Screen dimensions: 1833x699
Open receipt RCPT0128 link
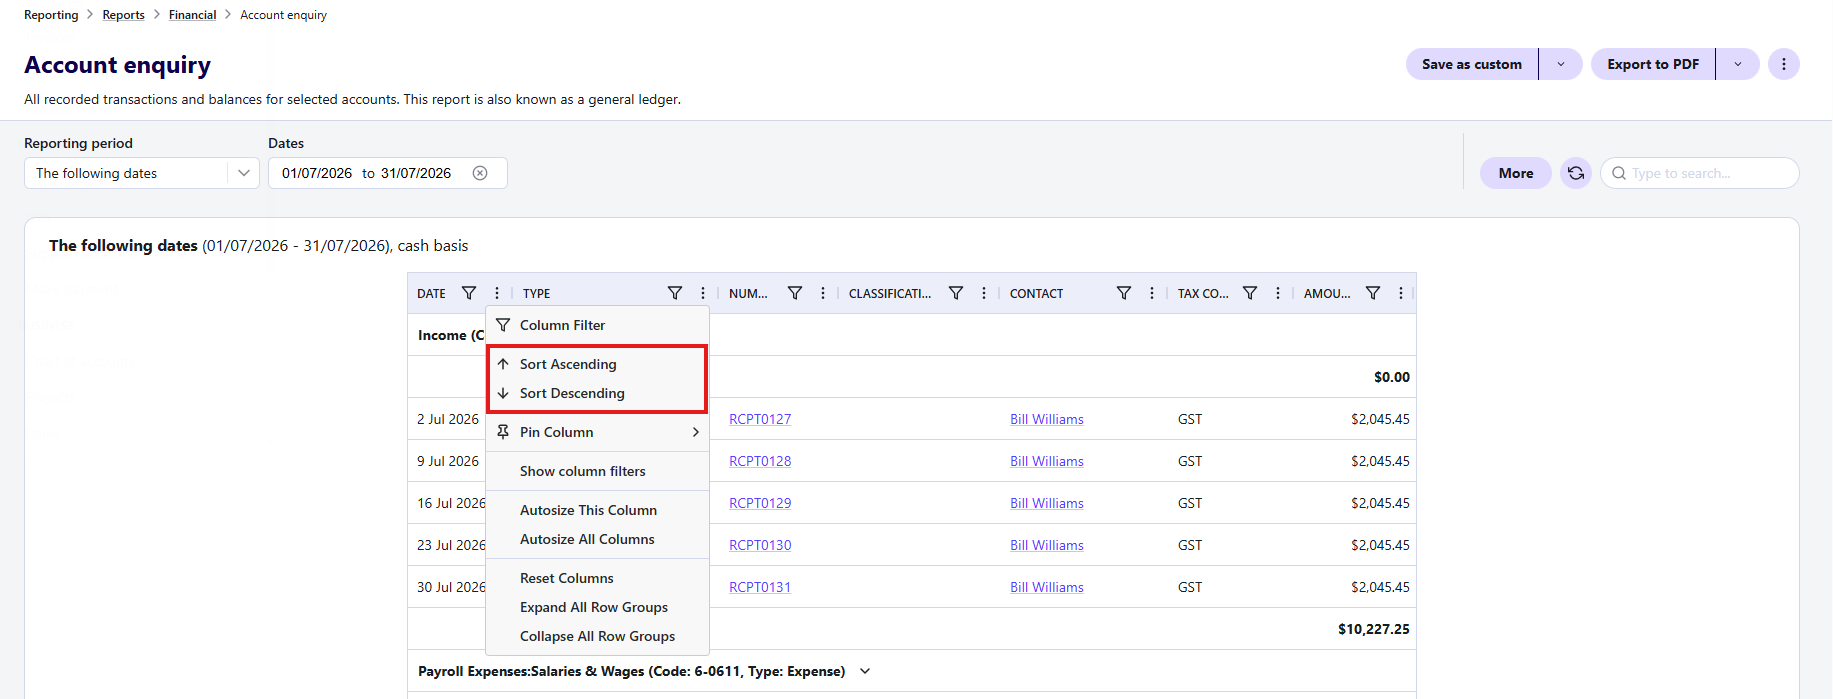760,461
